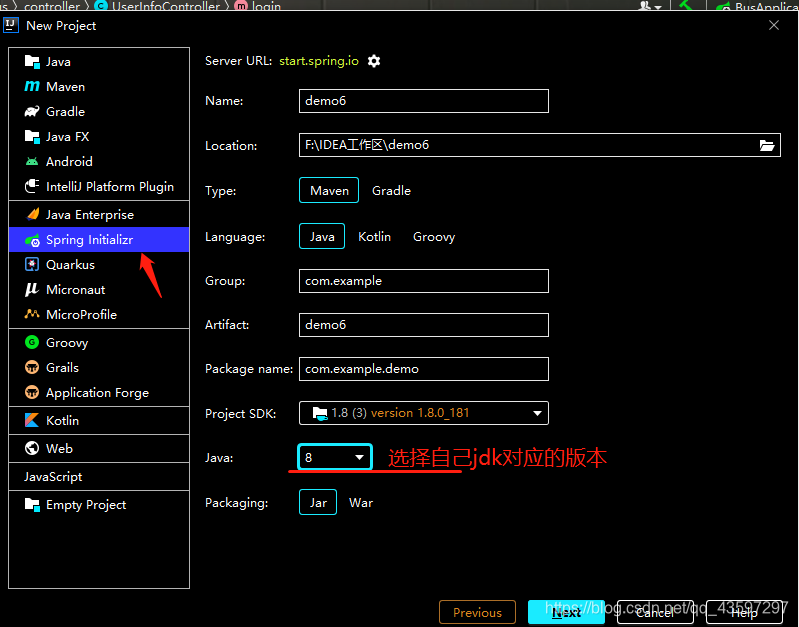Screen dimensions: 799x627
Task: Click the Java folder icon in sidebar
Action: pyautogui.click(x=32, y=62)
